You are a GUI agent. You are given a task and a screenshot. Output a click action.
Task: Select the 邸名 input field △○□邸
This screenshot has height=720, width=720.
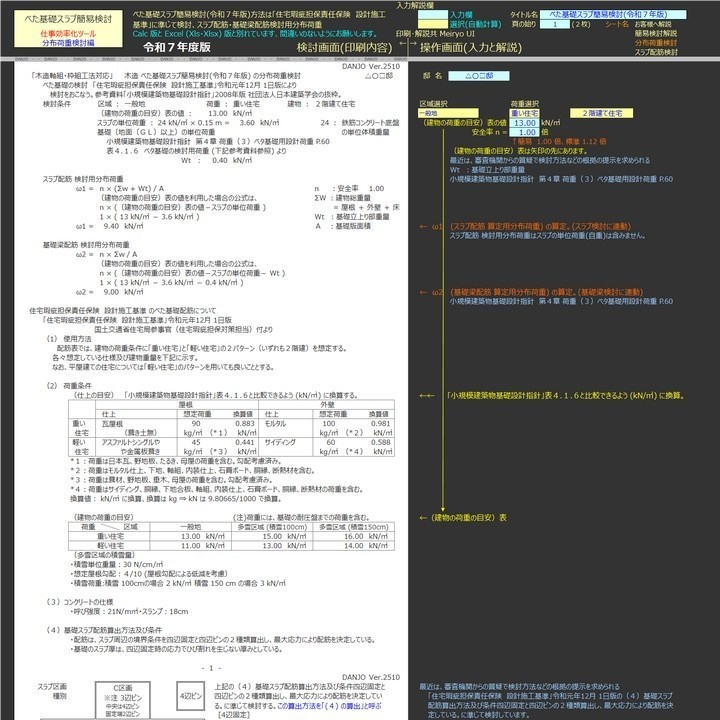tap(479, 76)
